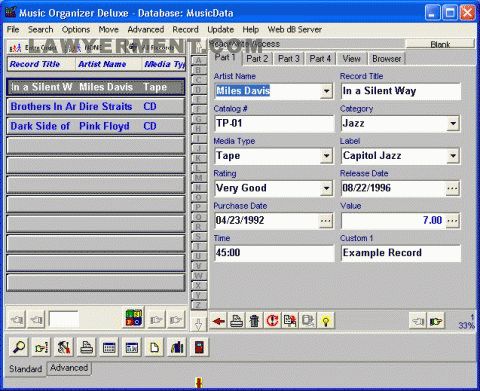
Task: Click the next-page hand after the sort icon
Action: click(156, 320)
